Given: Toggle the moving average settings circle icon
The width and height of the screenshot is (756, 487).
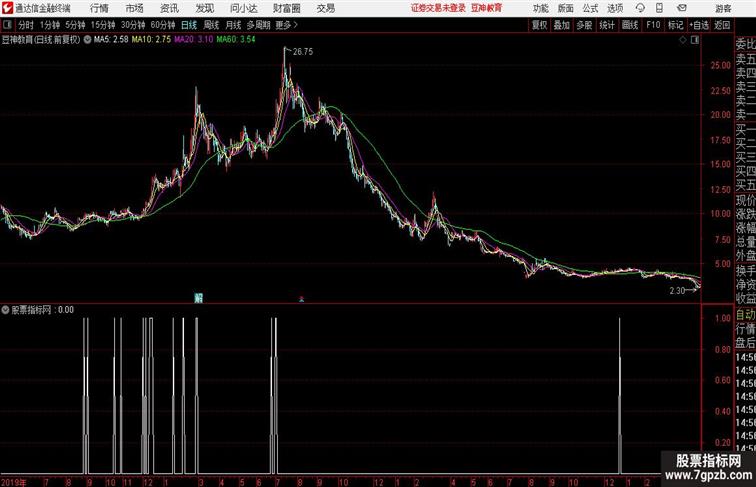Looking at the screenshot, I should coord(87,40).
